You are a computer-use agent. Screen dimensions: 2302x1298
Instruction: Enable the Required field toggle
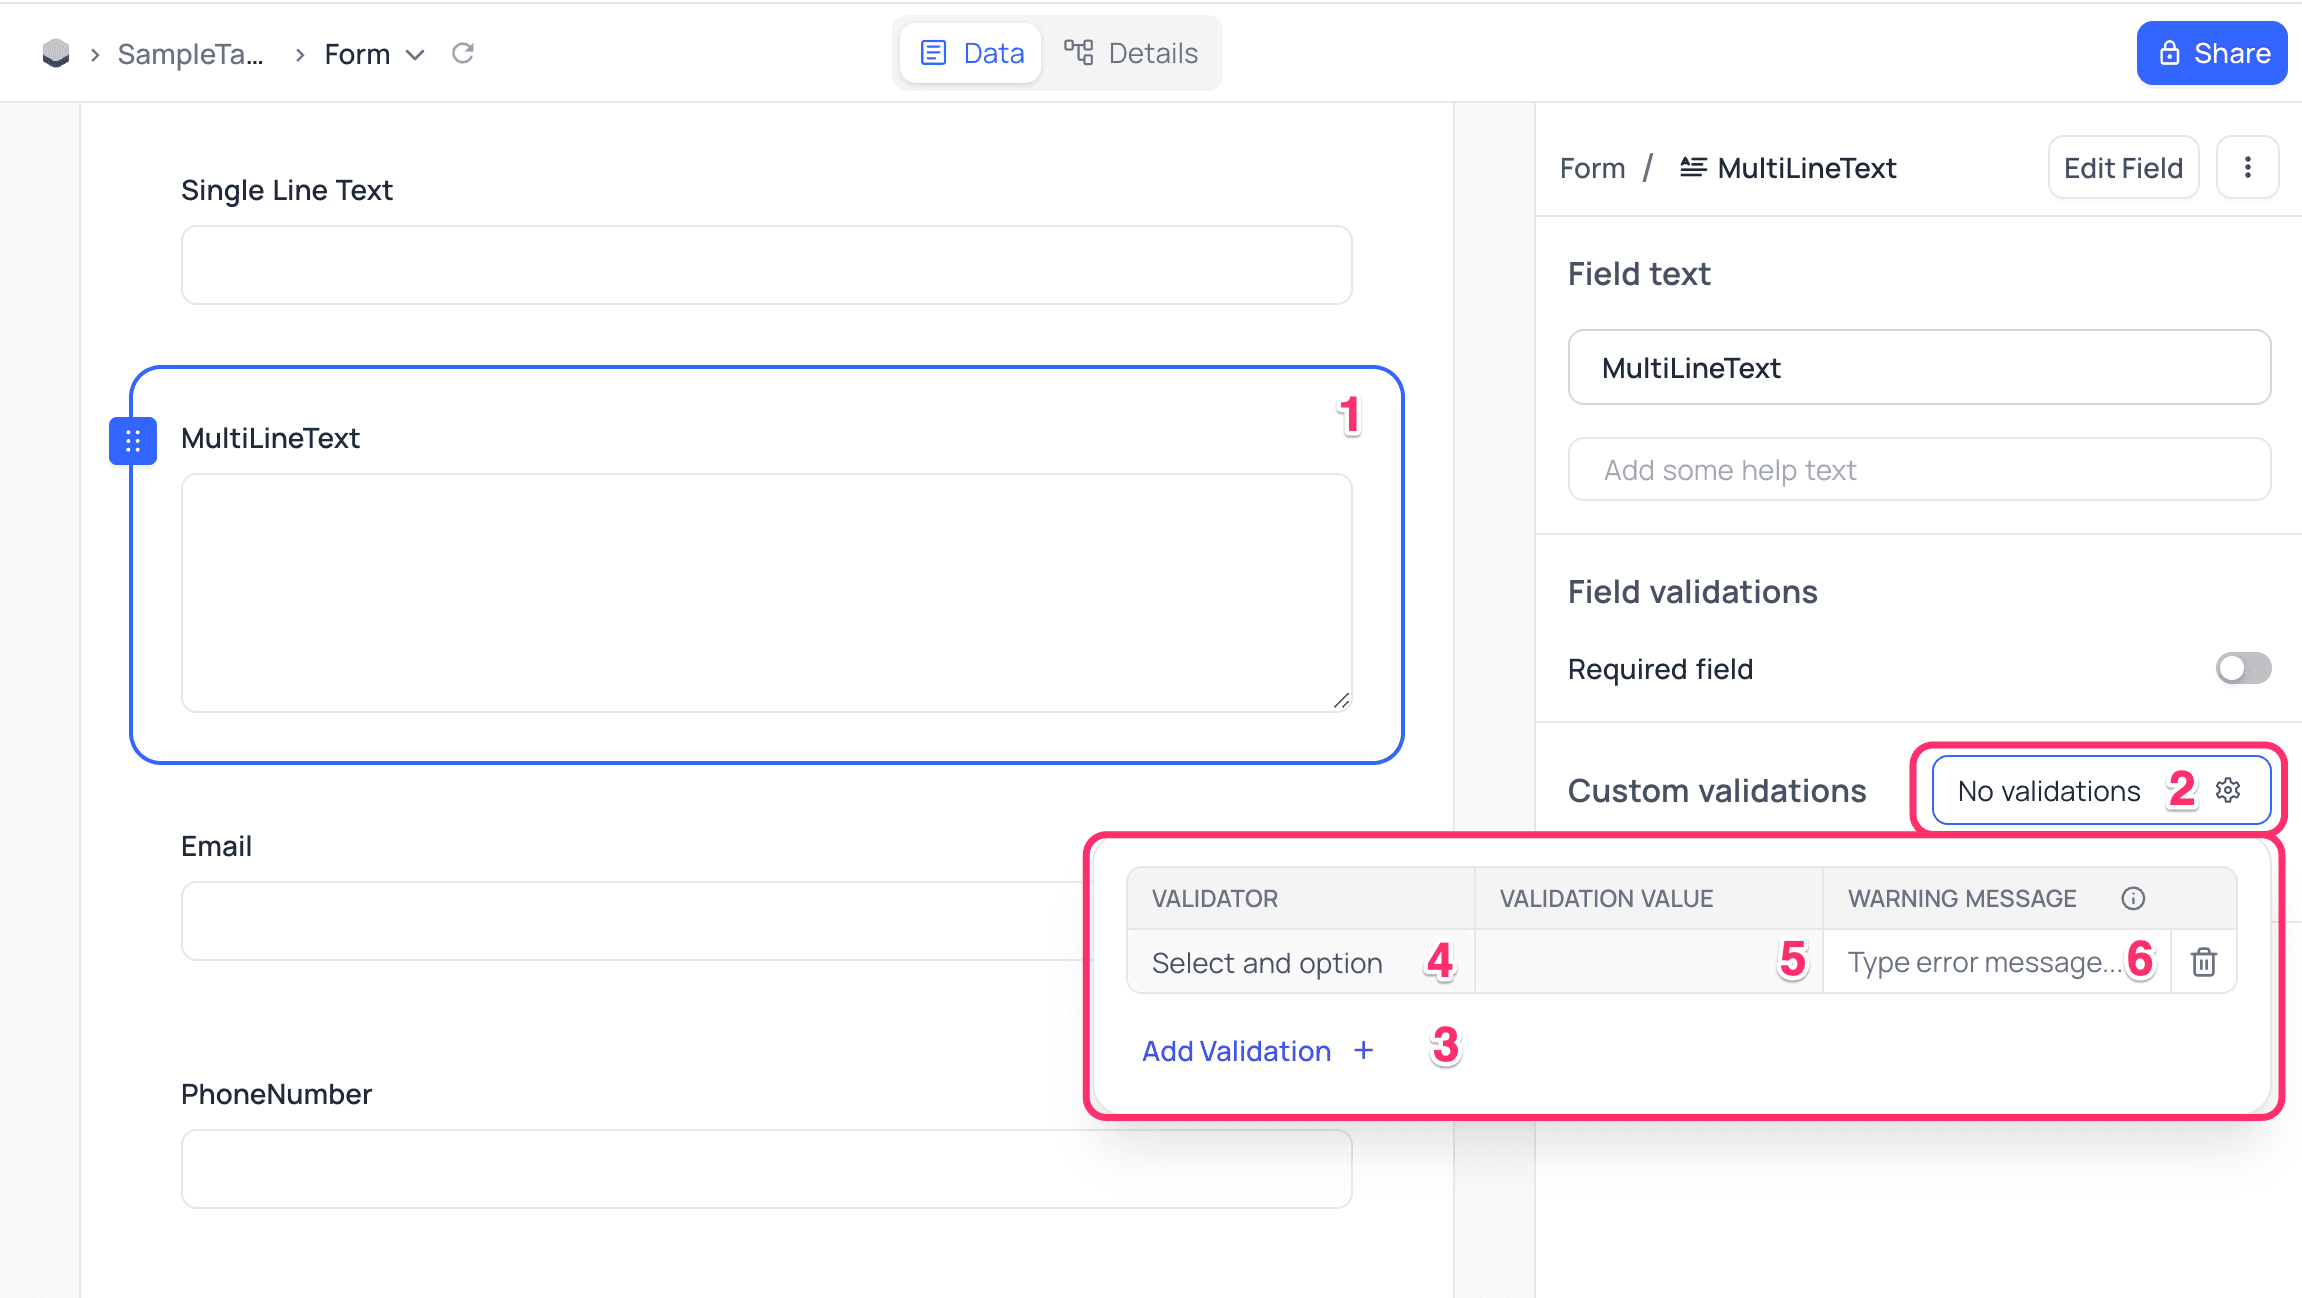pyautogui.click(x=2243, y=668)
